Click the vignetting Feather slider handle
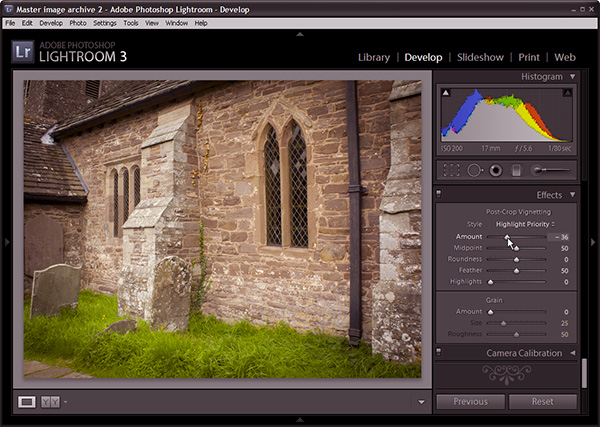The width and height of the screenshot is (600, 427). [516, 270]
